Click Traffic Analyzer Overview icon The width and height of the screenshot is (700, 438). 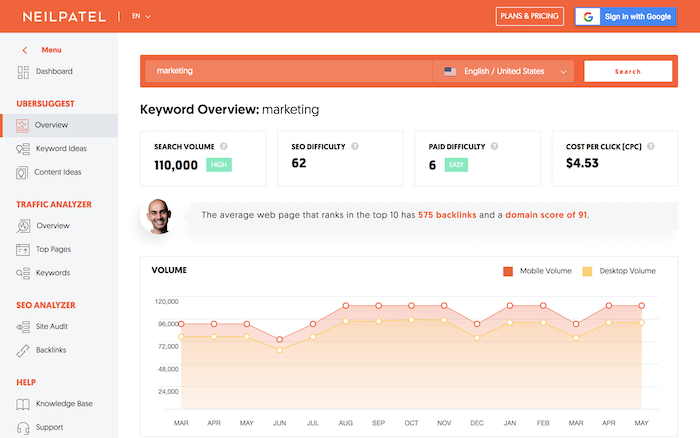[x=23, y=226]
